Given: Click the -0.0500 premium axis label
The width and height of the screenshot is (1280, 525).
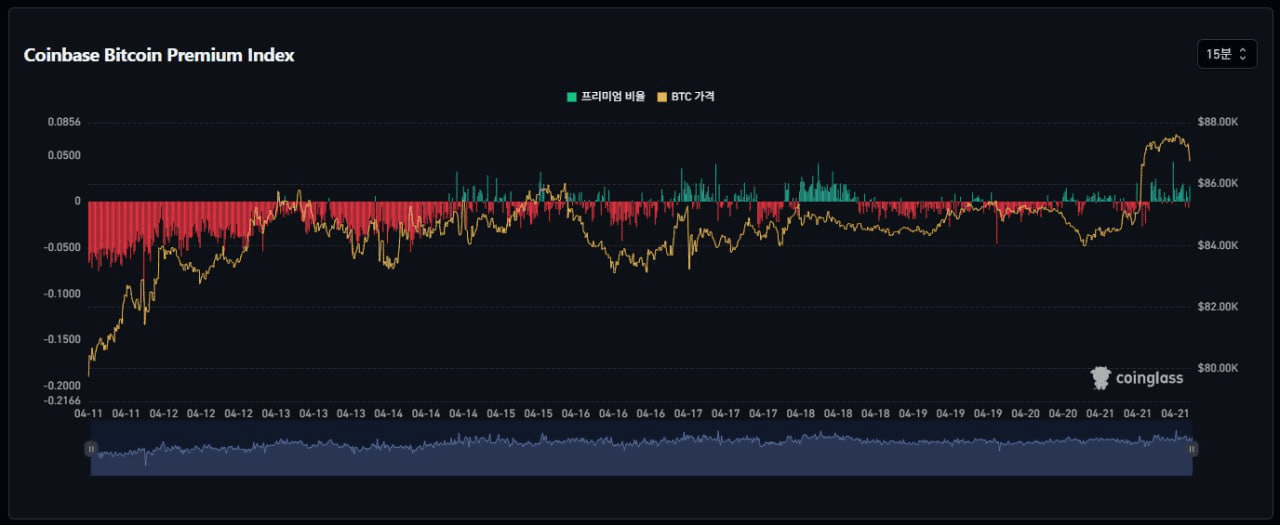Looking at the screenshot, I should tap(62, 247).
